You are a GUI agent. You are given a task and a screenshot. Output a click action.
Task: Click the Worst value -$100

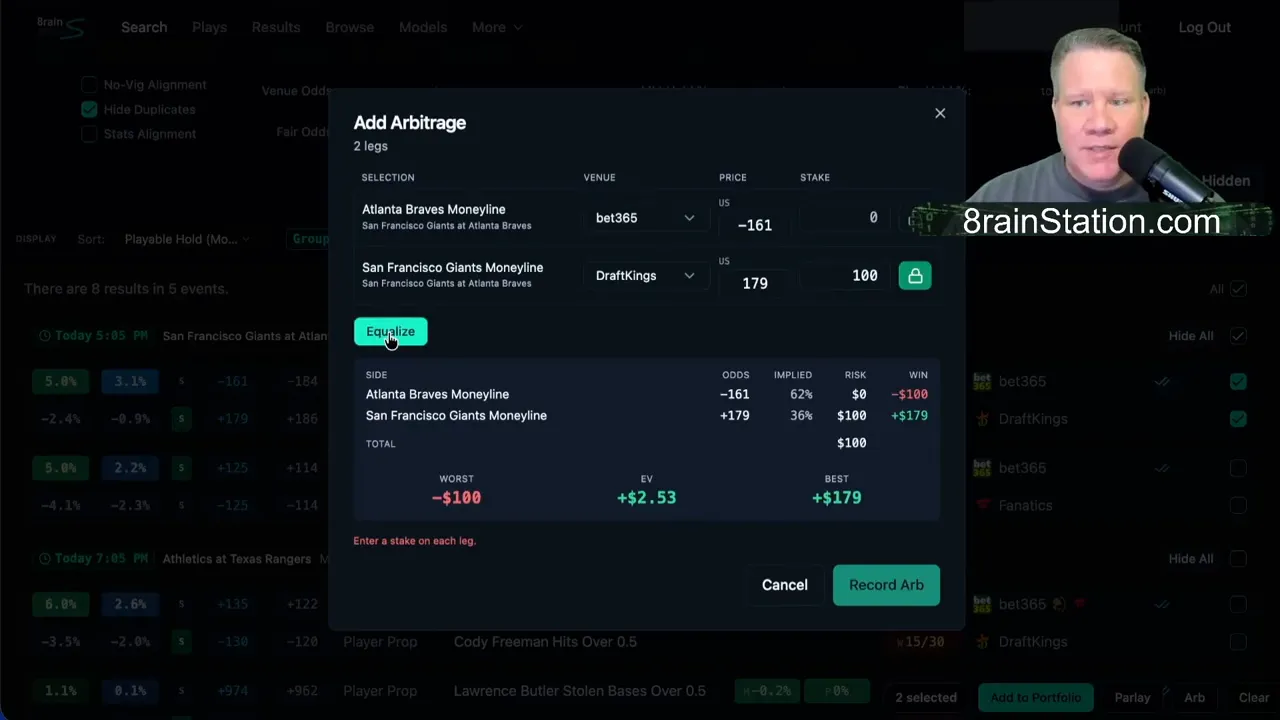(x=456, y=498)
